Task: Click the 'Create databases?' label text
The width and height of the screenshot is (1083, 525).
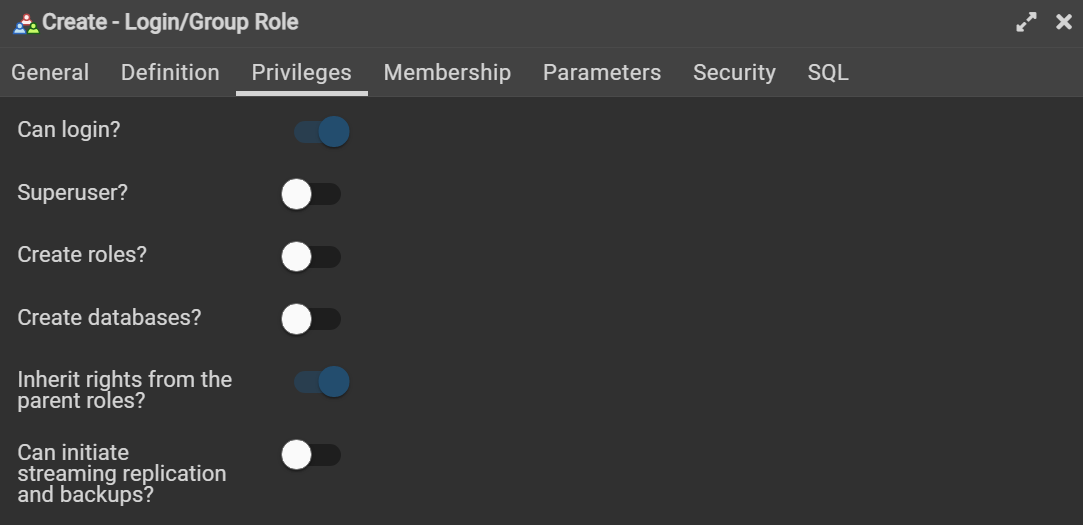Action: (109, 318)
